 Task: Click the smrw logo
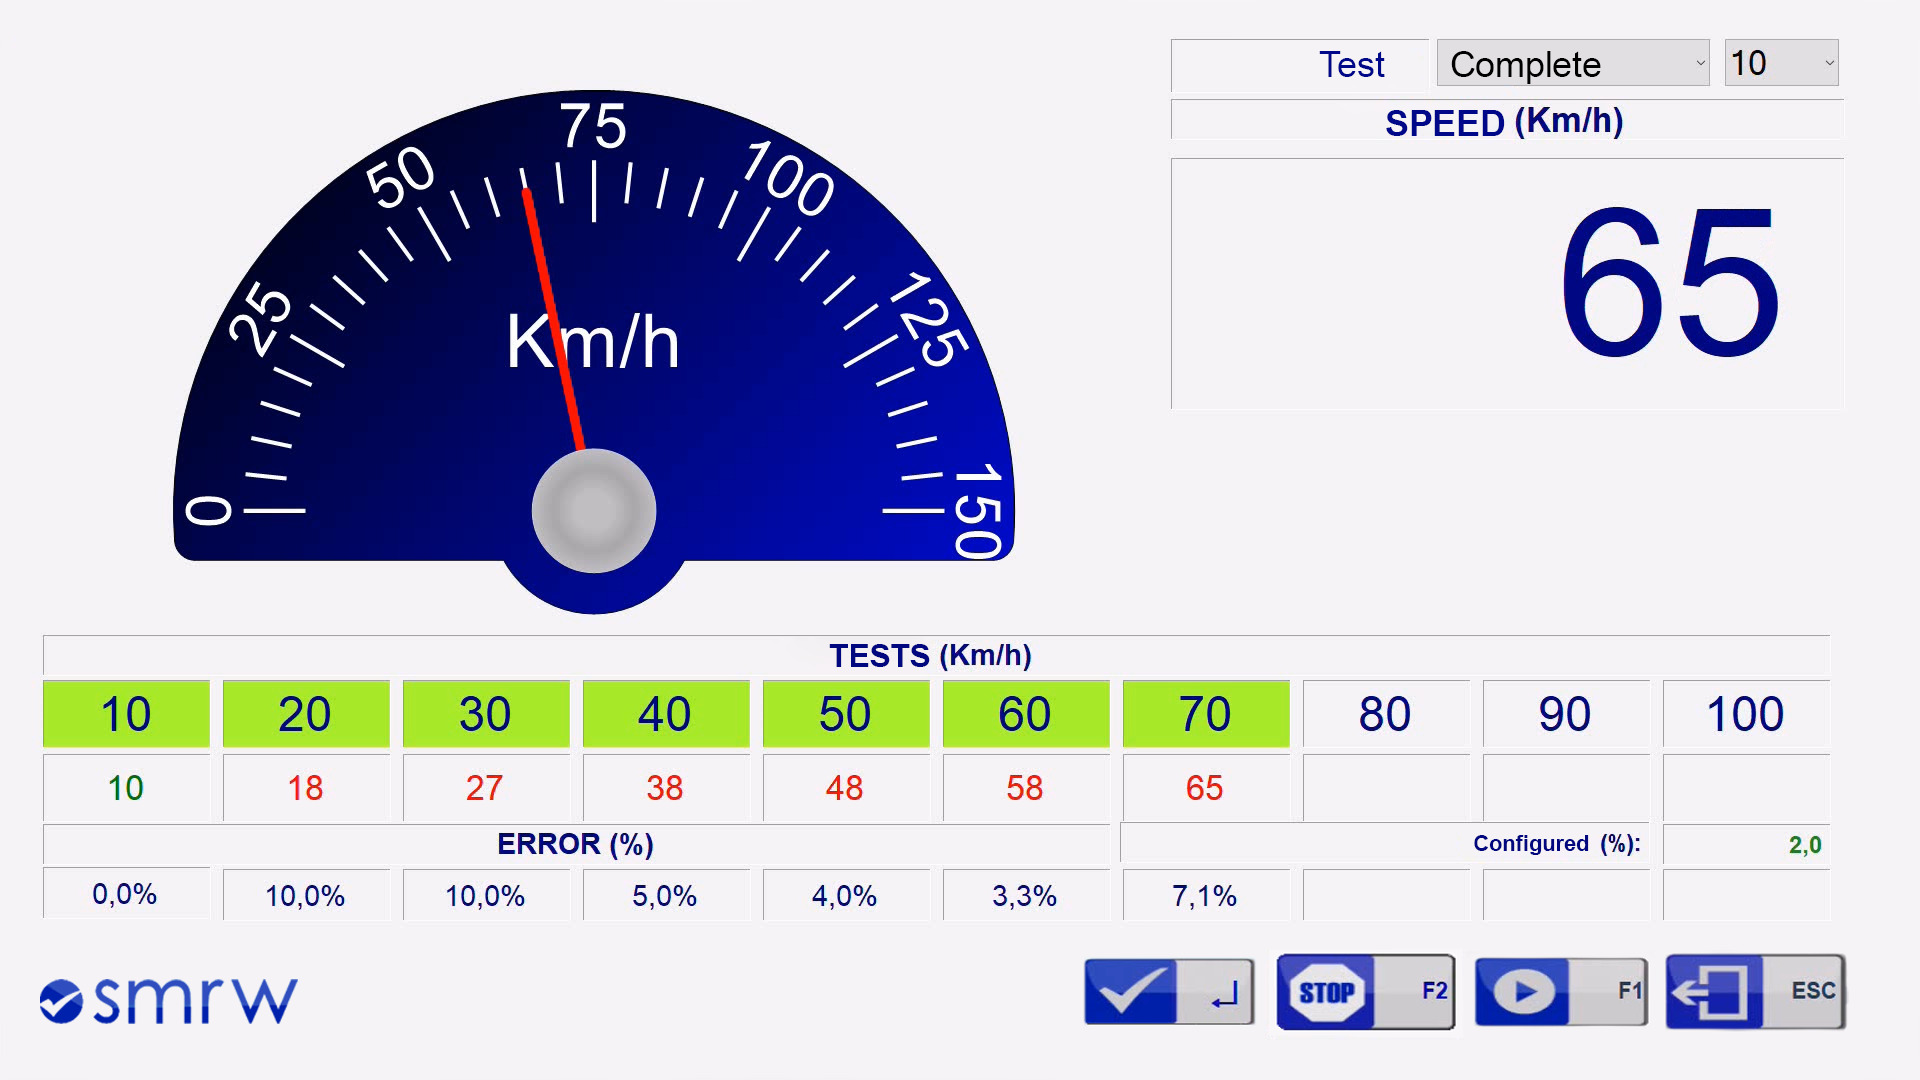point(168,999)
